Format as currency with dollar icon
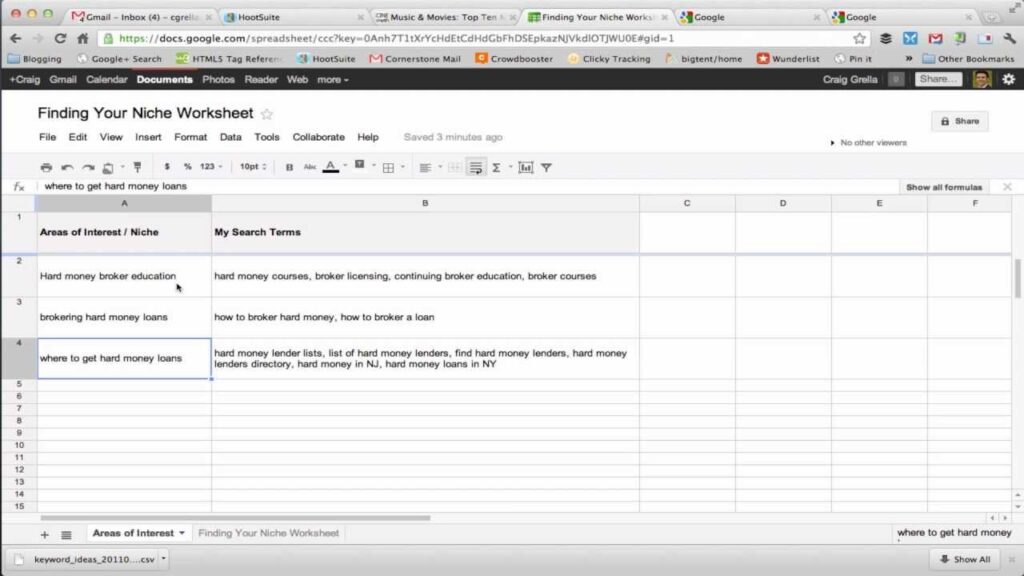Viewport: 1024px width, 576px height. click(167, 167)
